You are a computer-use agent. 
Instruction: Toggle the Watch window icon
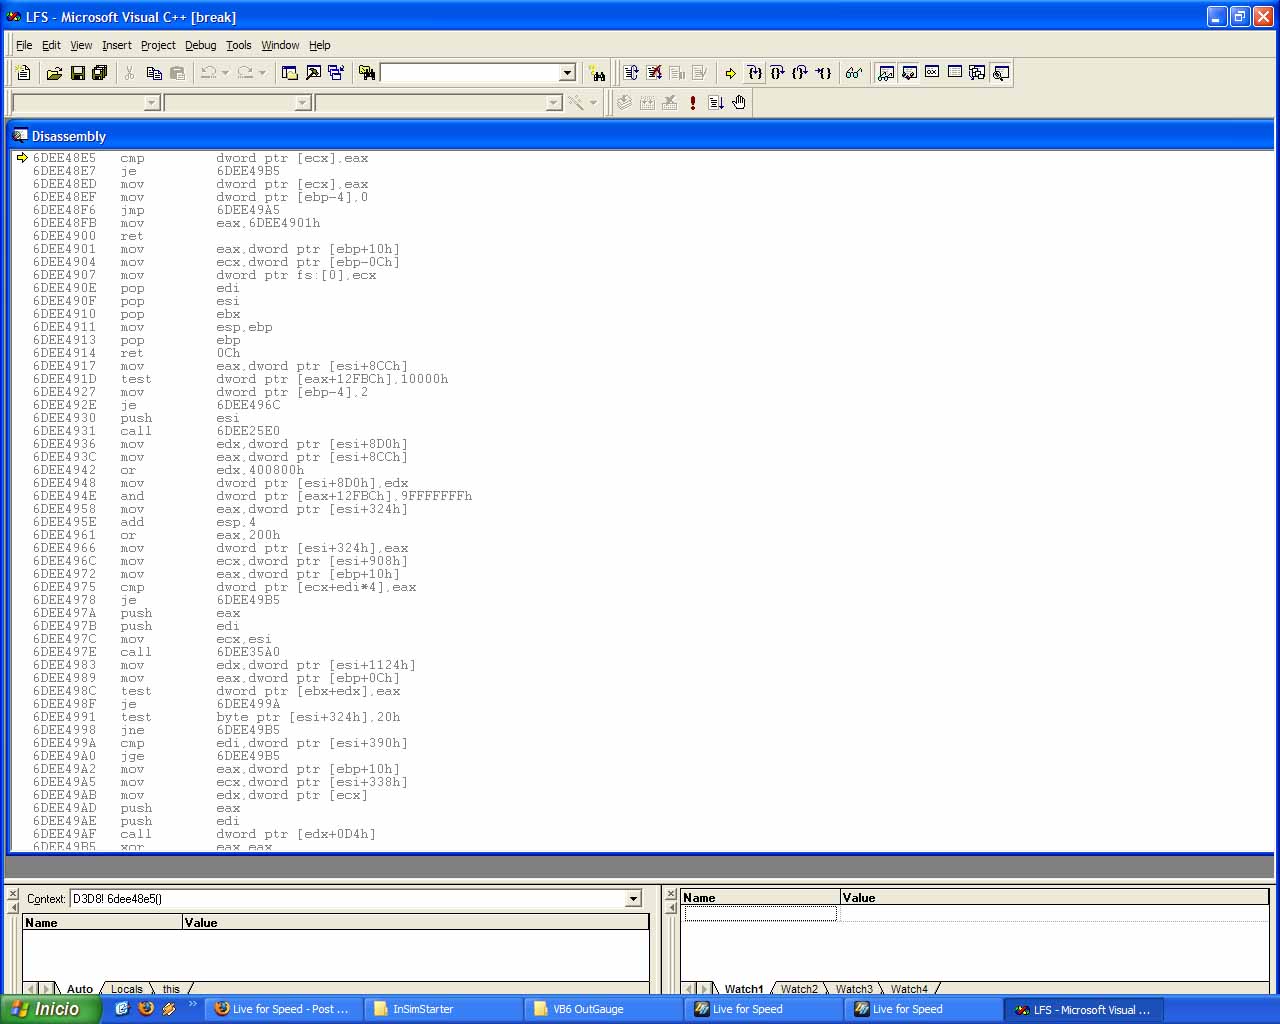885,73
